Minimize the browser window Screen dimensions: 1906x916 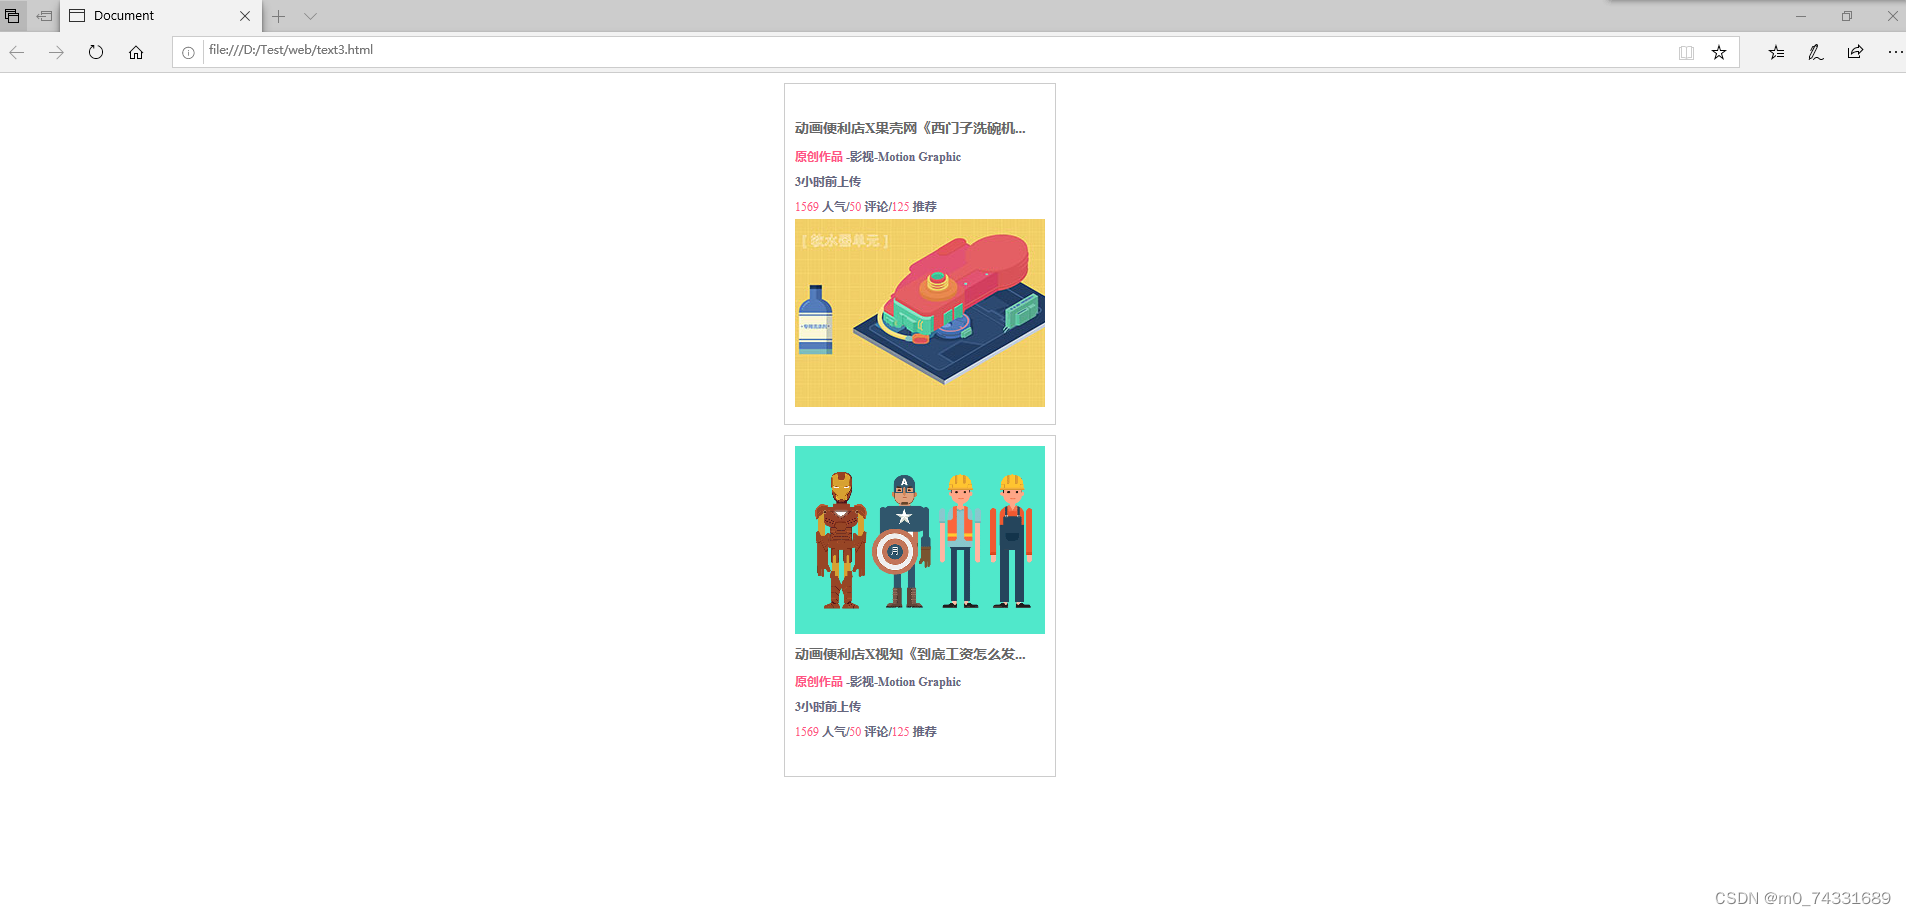pyautogui.click(x=1801, y=16)
